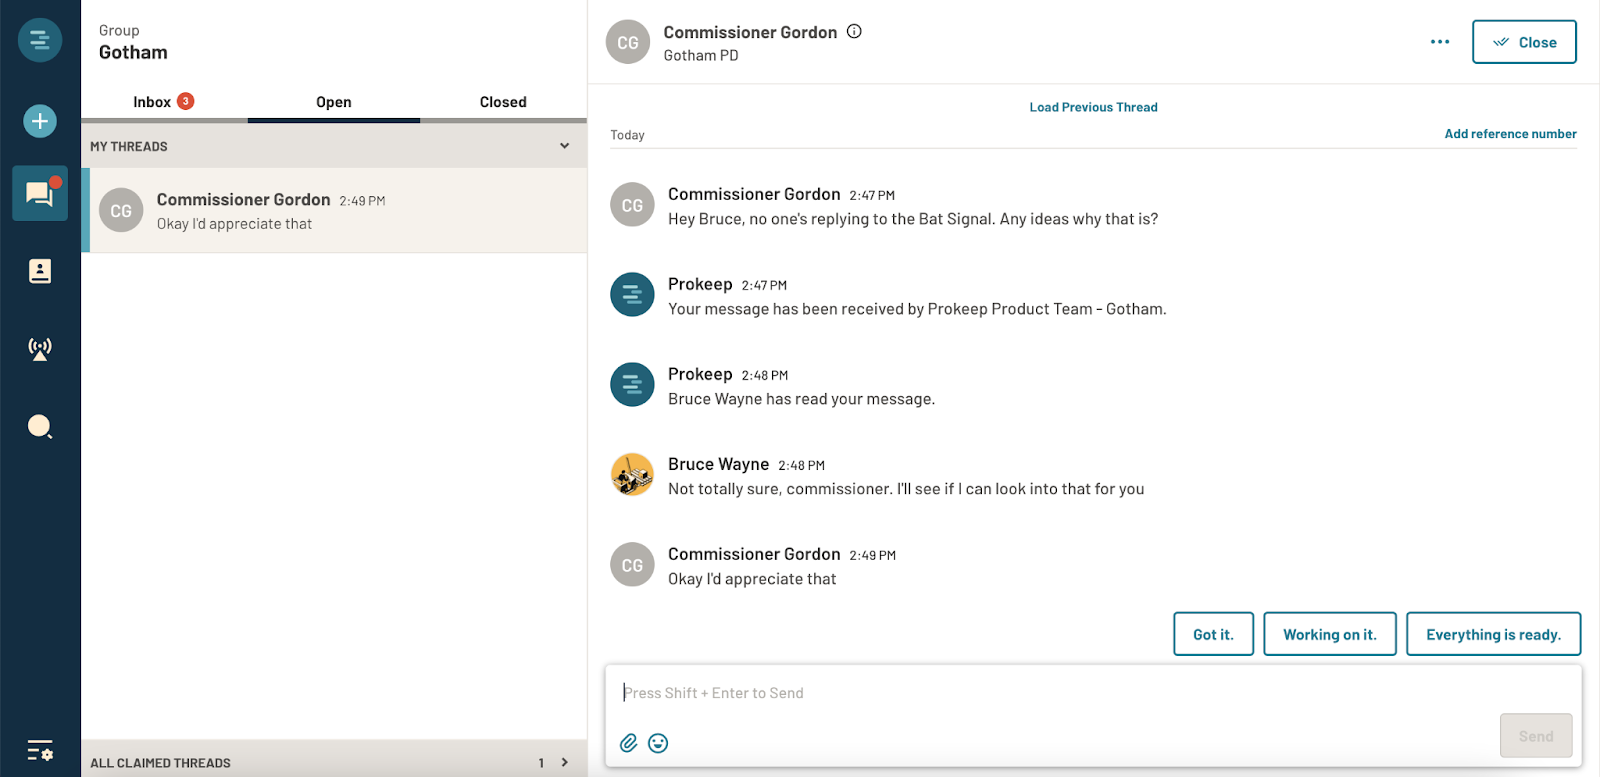Screen dimensions: 1600x777
Task: Click the Gotham PD subtitle
Action: (x=701, y=56)
